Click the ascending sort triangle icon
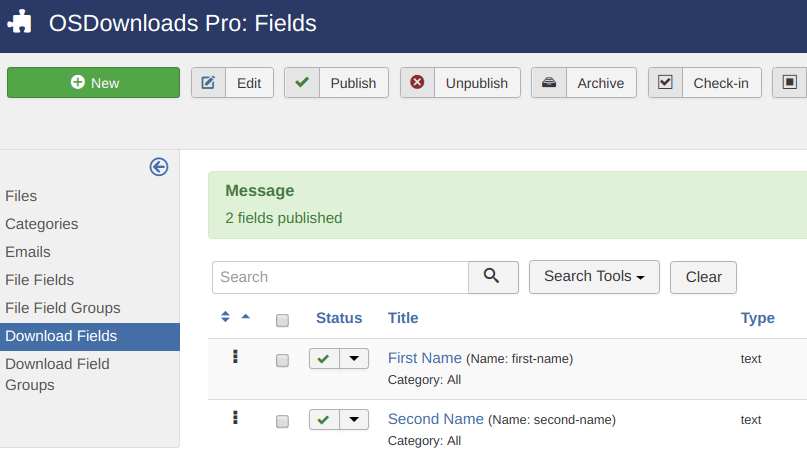This screenshot has height=456, width=807. [x=245, y=317]
